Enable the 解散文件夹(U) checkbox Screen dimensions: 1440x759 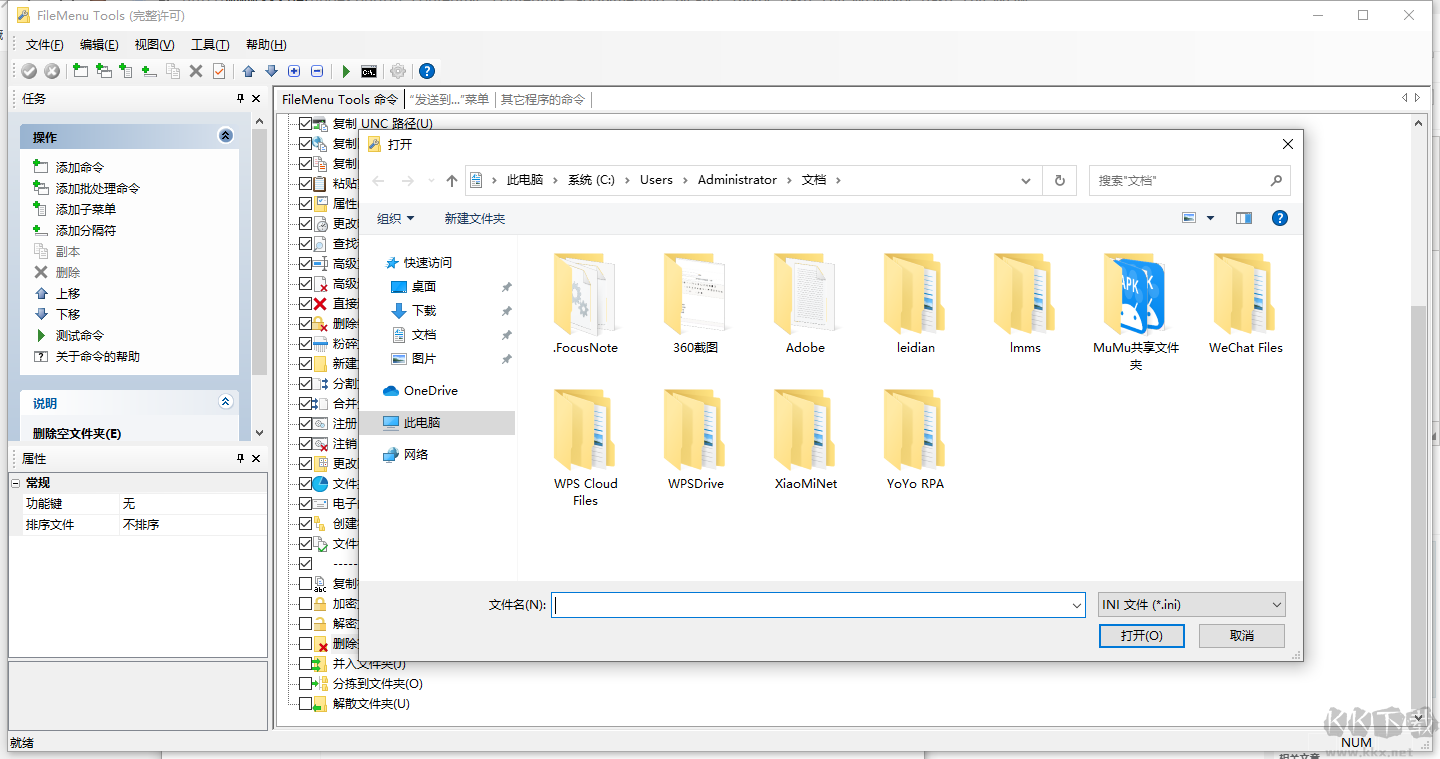(306, 703)
